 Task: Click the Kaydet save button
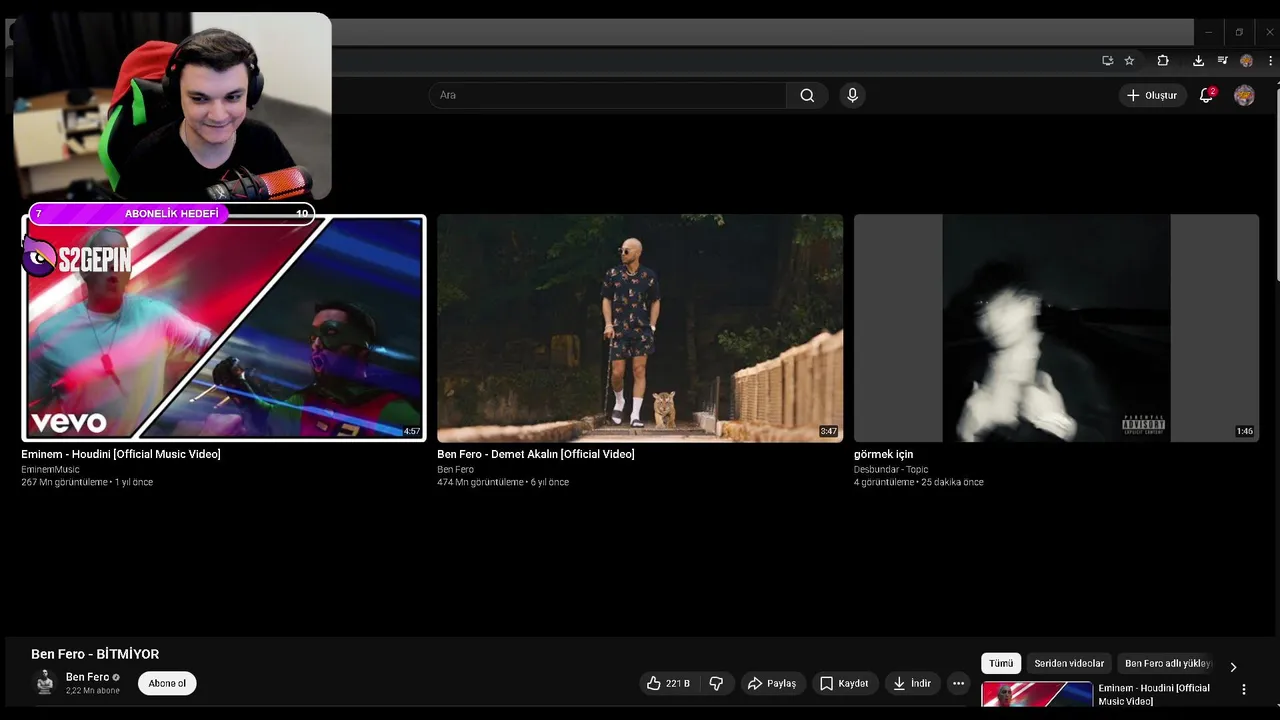845,683
